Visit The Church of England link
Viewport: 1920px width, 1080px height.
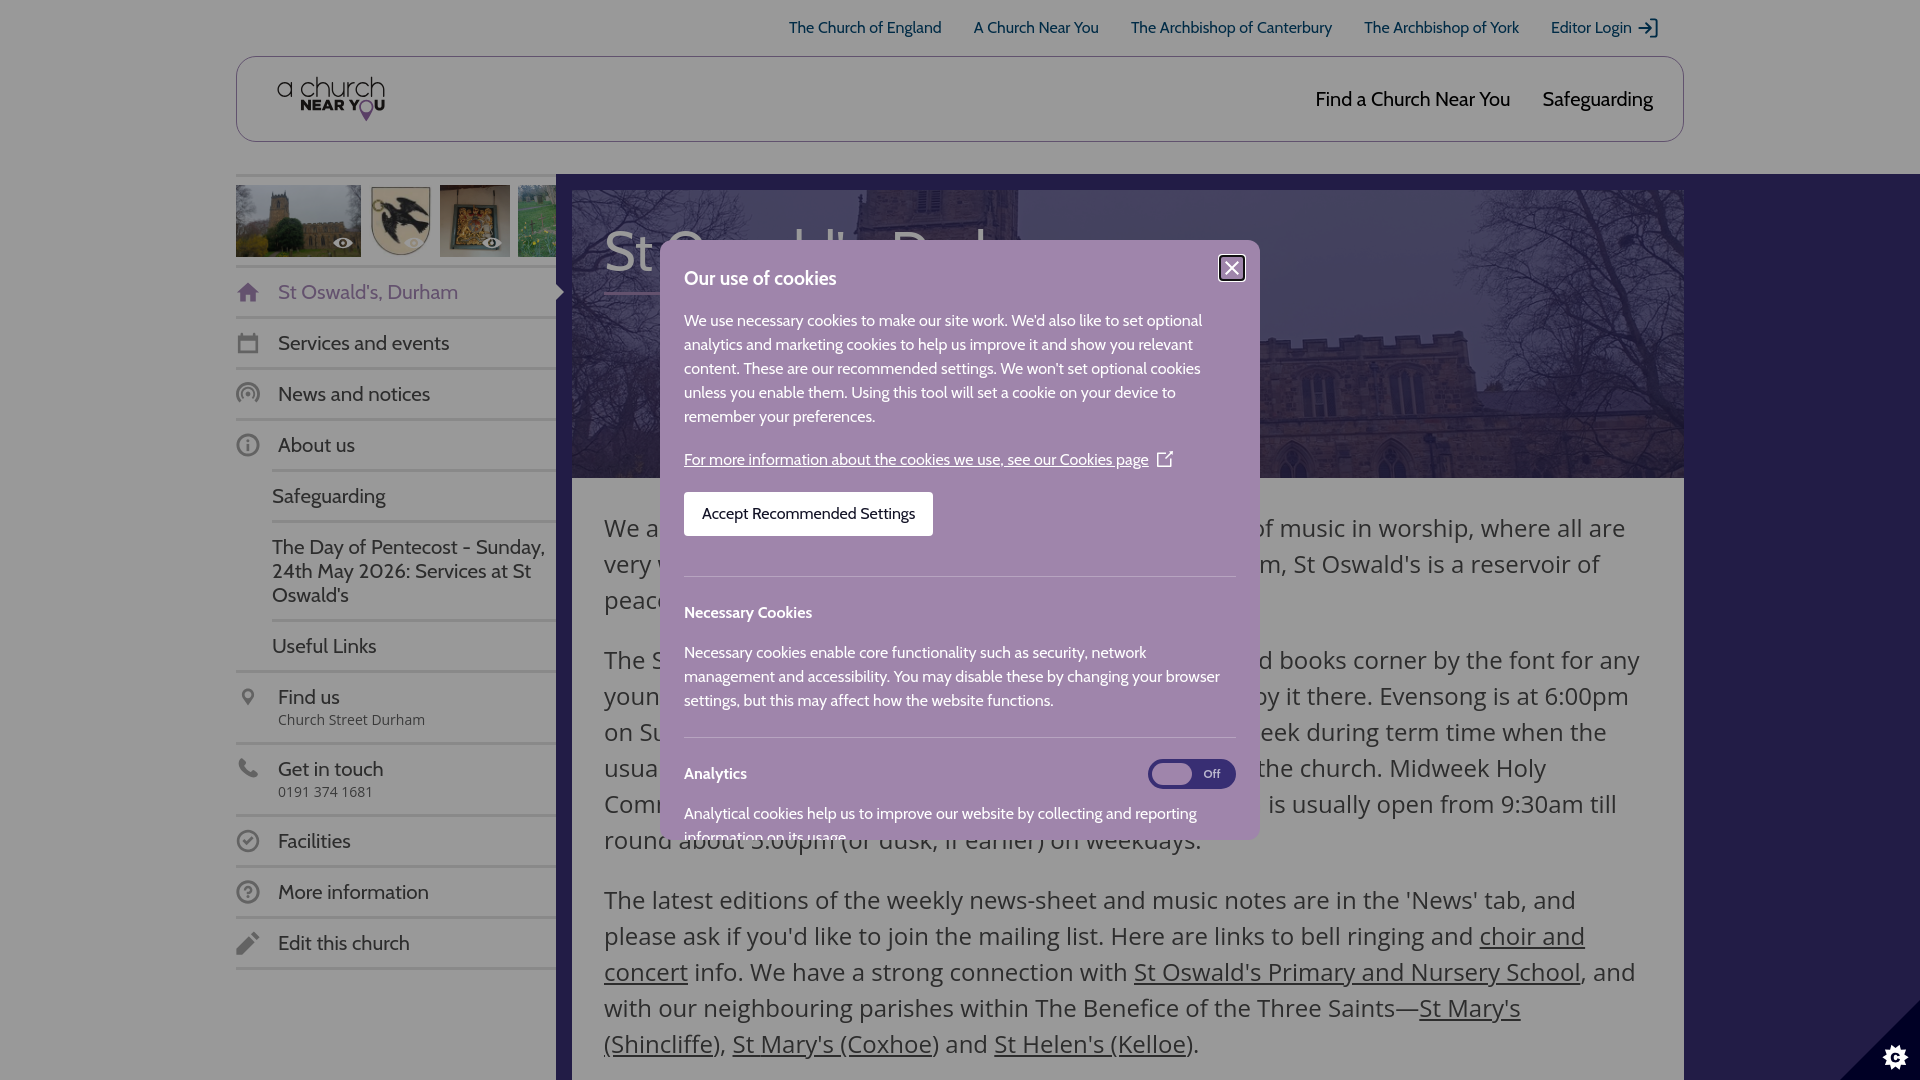865,28
